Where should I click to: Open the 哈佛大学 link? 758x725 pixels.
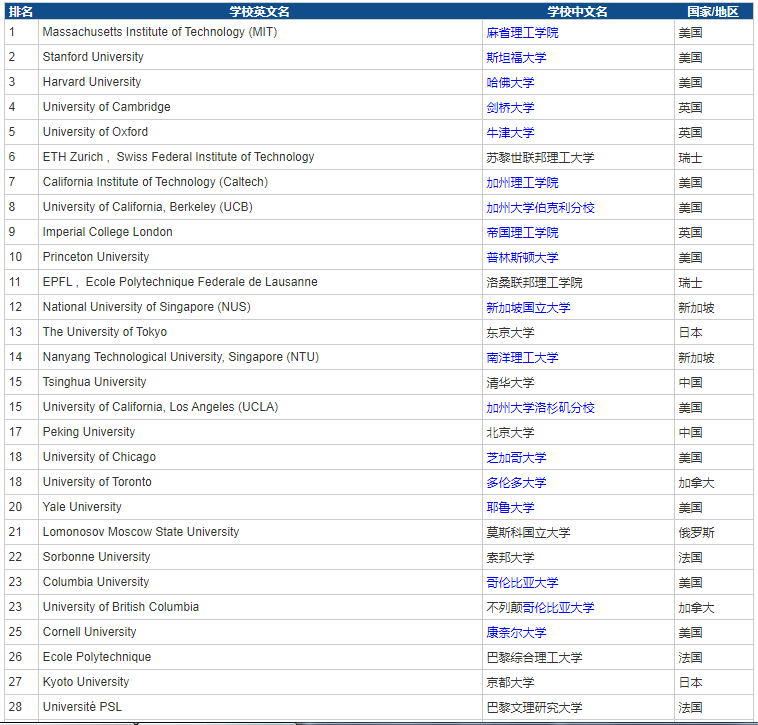(x=510, y=83)
